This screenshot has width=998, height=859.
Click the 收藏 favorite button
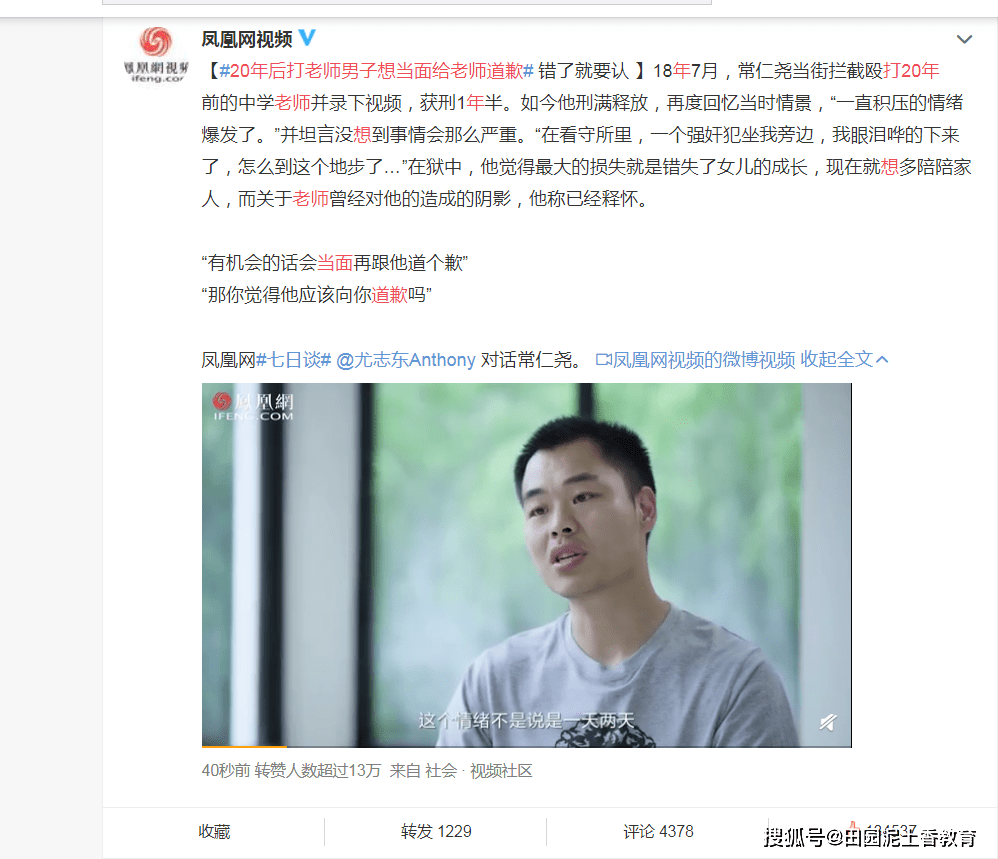[214, 832]
